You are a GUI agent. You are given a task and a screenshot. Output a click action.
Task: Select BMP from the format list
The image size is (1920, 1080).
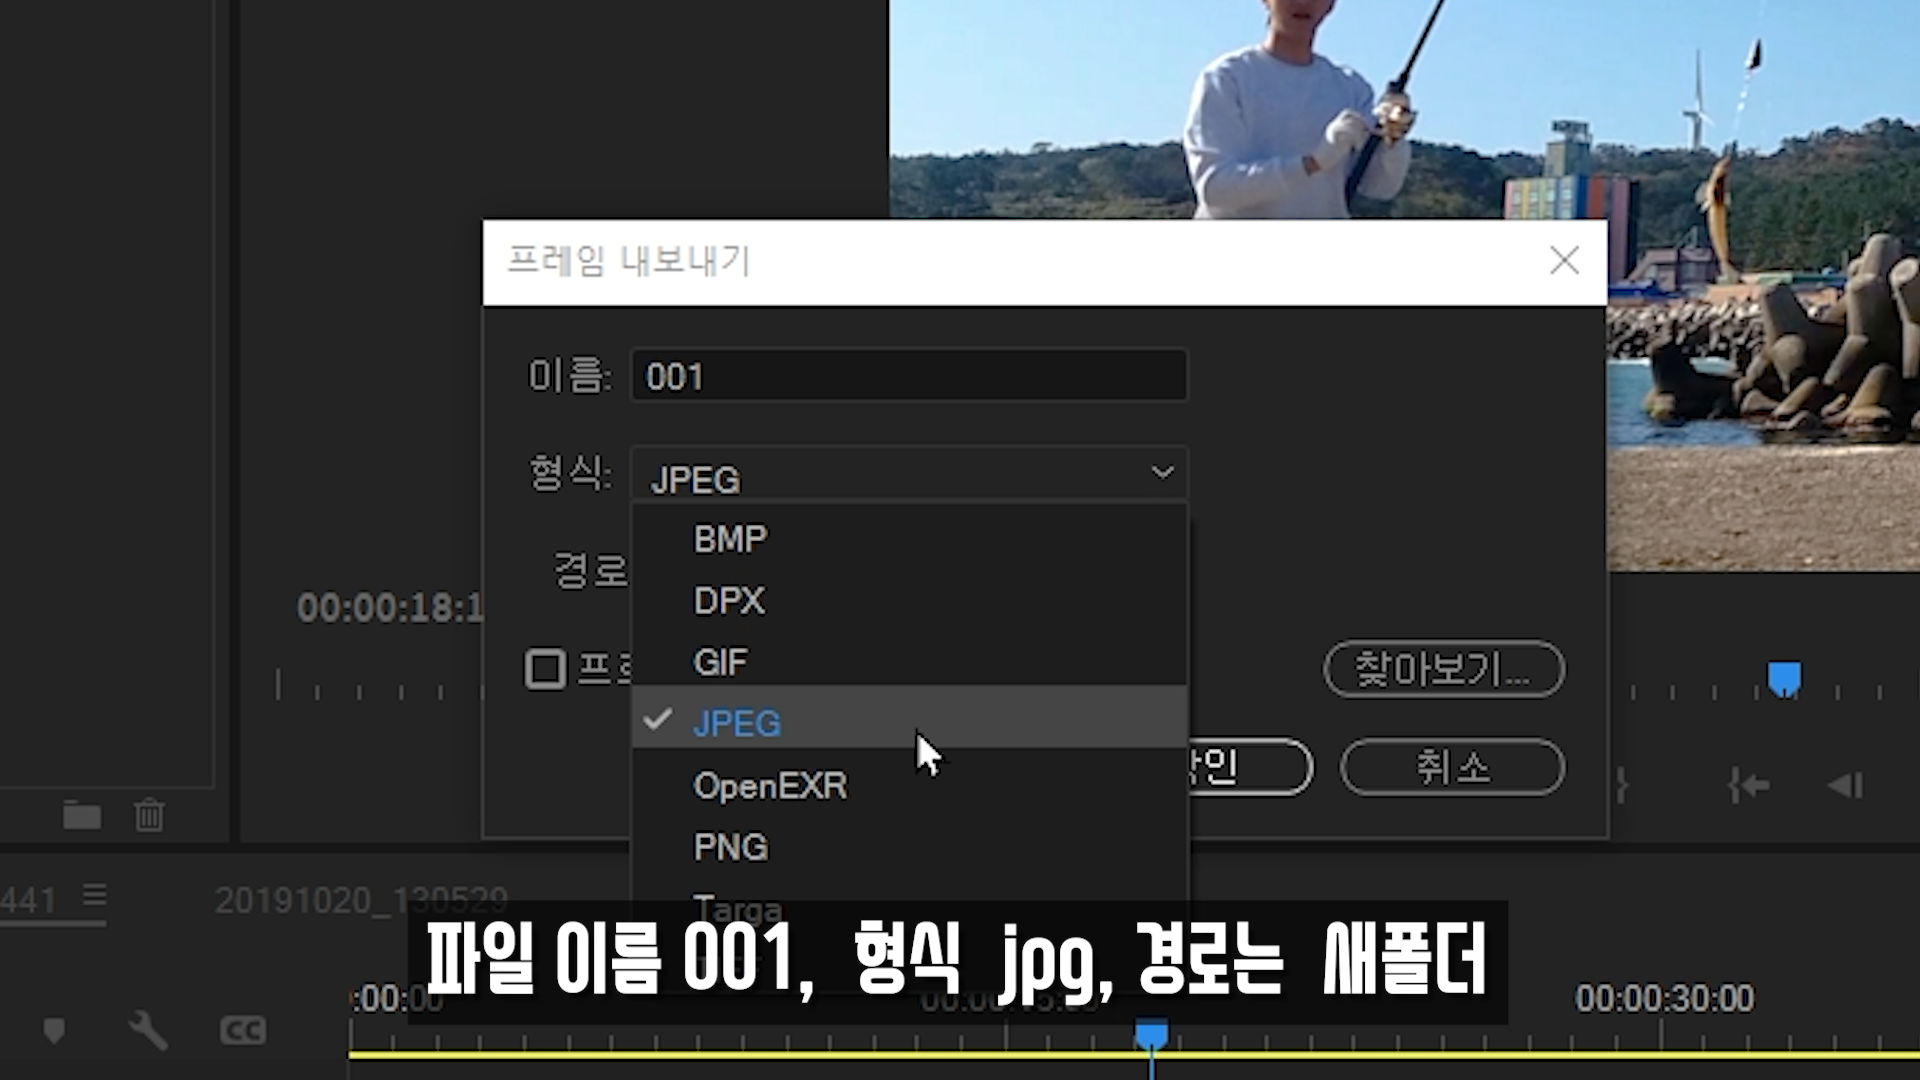pyautogui.click(x=731, y=539)
